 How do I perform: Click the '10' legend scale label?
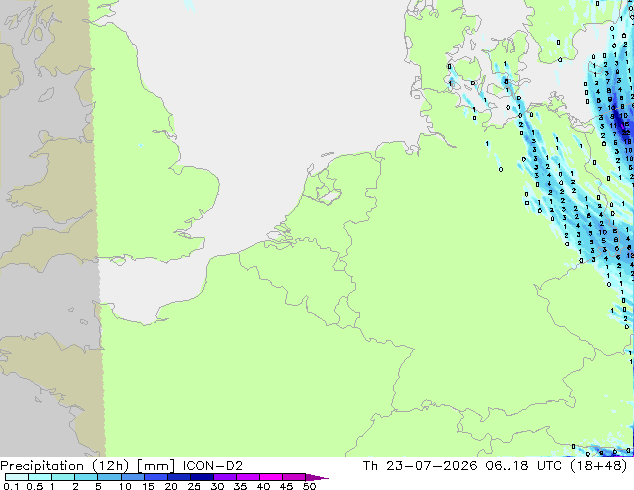[125, 486]
